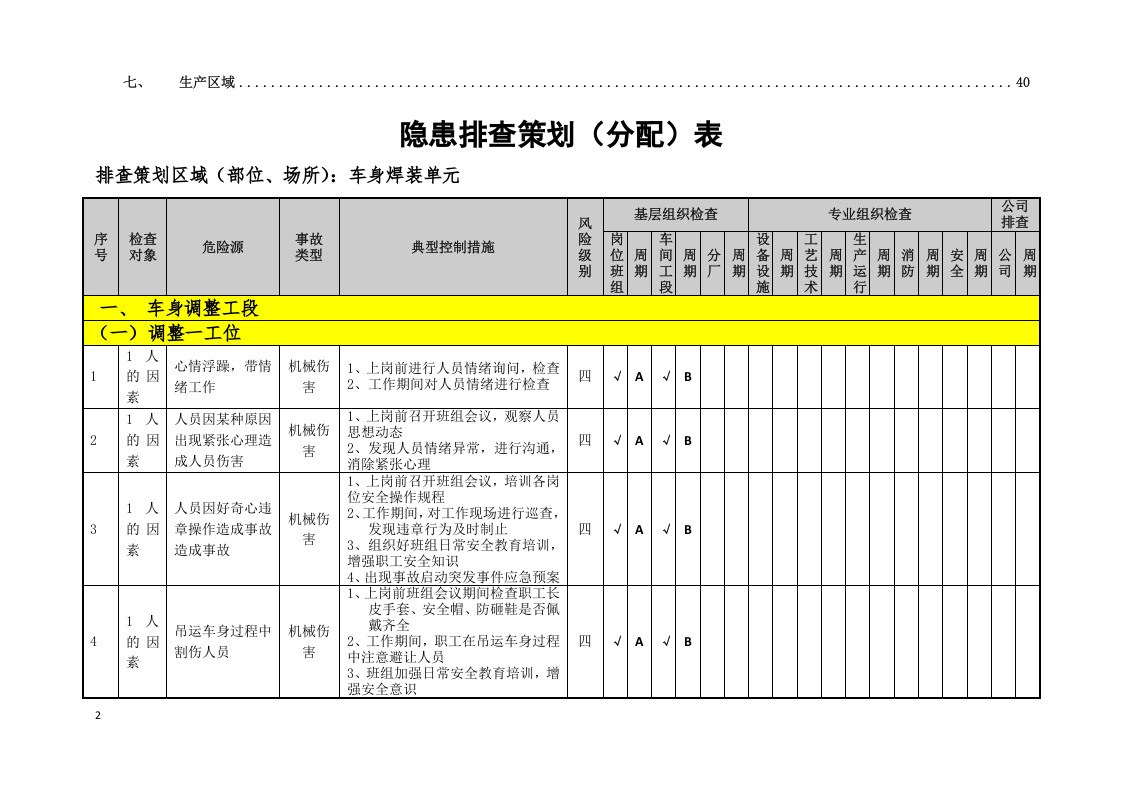The image size is (1122, 793).
Task: Select the 典型控制措施 column header
Action: (x=453, y=247)
